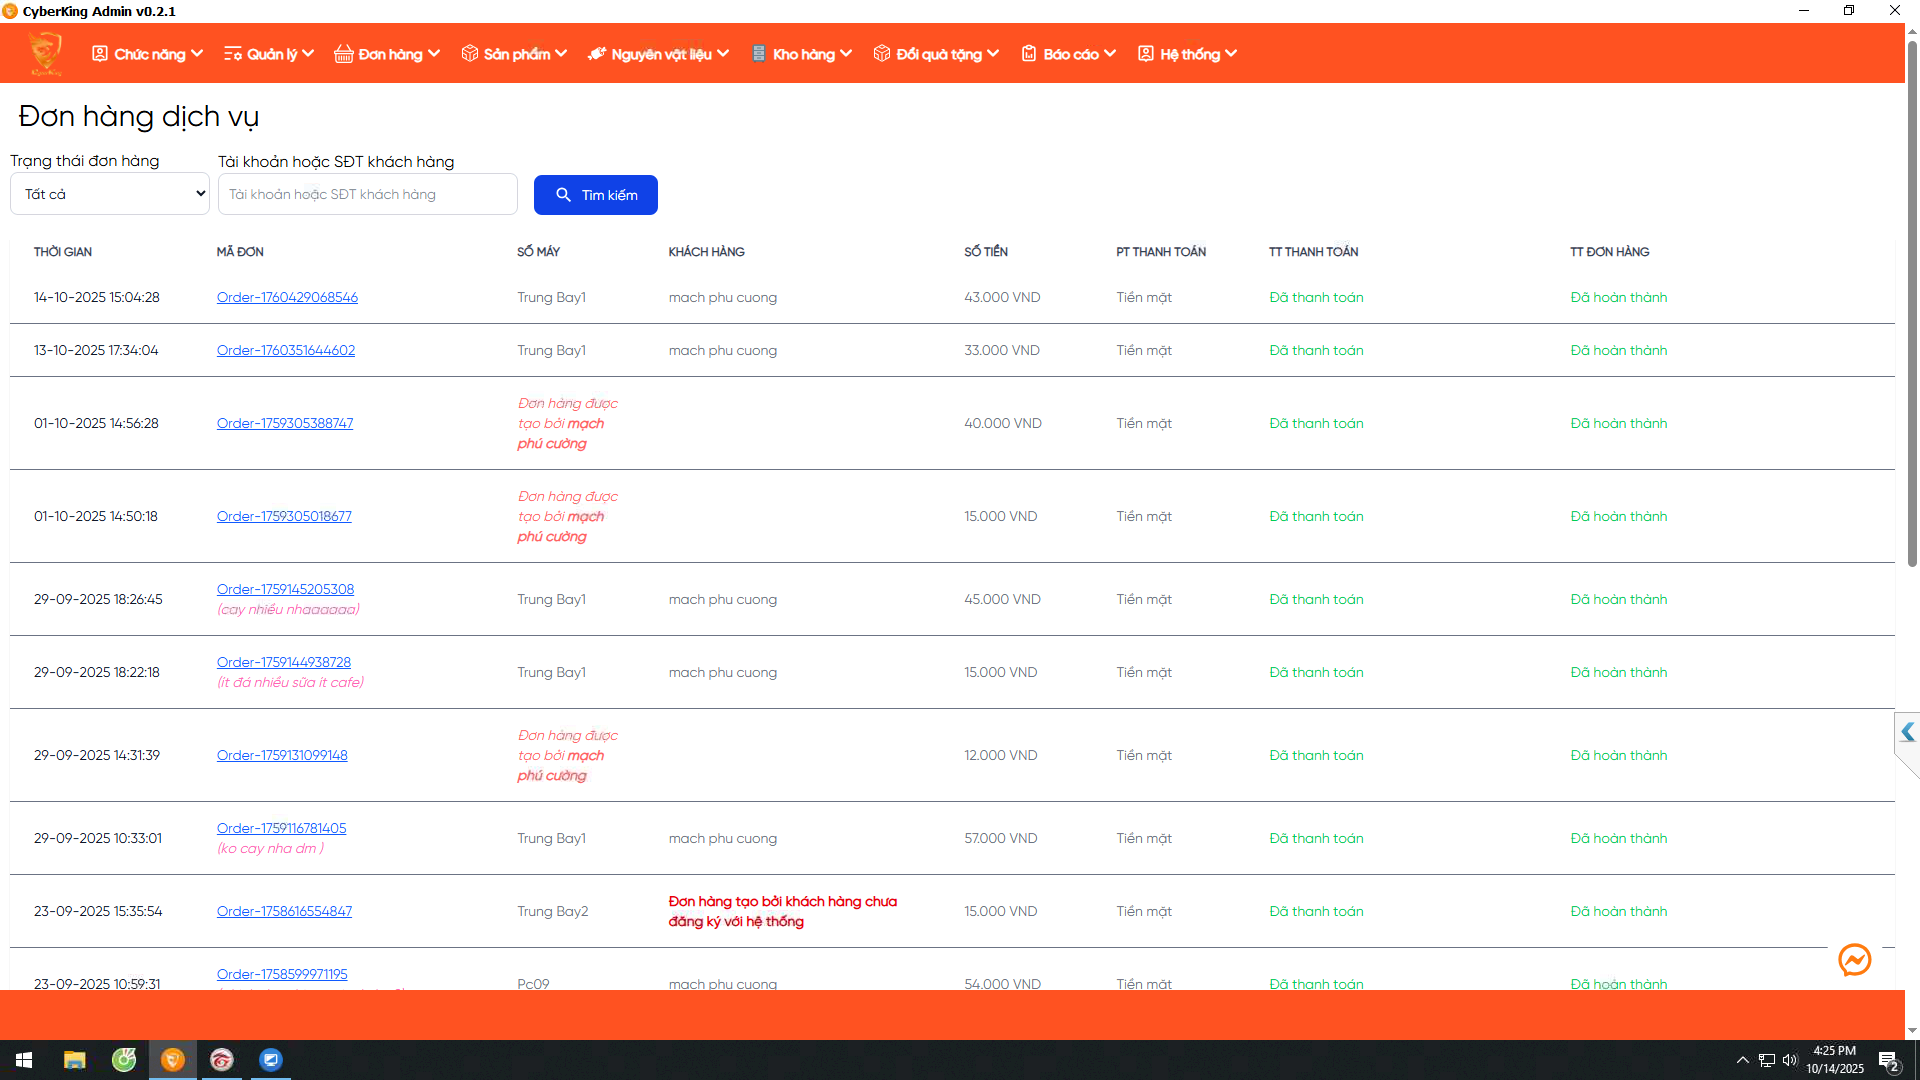This screenshot has width=1920, height=1080.
Task: Click the Đổi quà tặng gift icon
Action: click(x=881, y=54)
